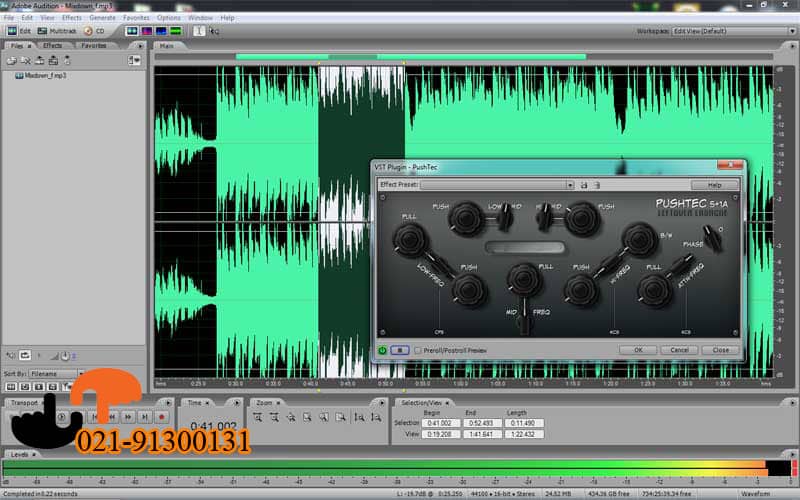Viewport: 800px width, 500px height.
Task: Enable Preroll/Postroll Preview checkbox
Action: (418, 351)
